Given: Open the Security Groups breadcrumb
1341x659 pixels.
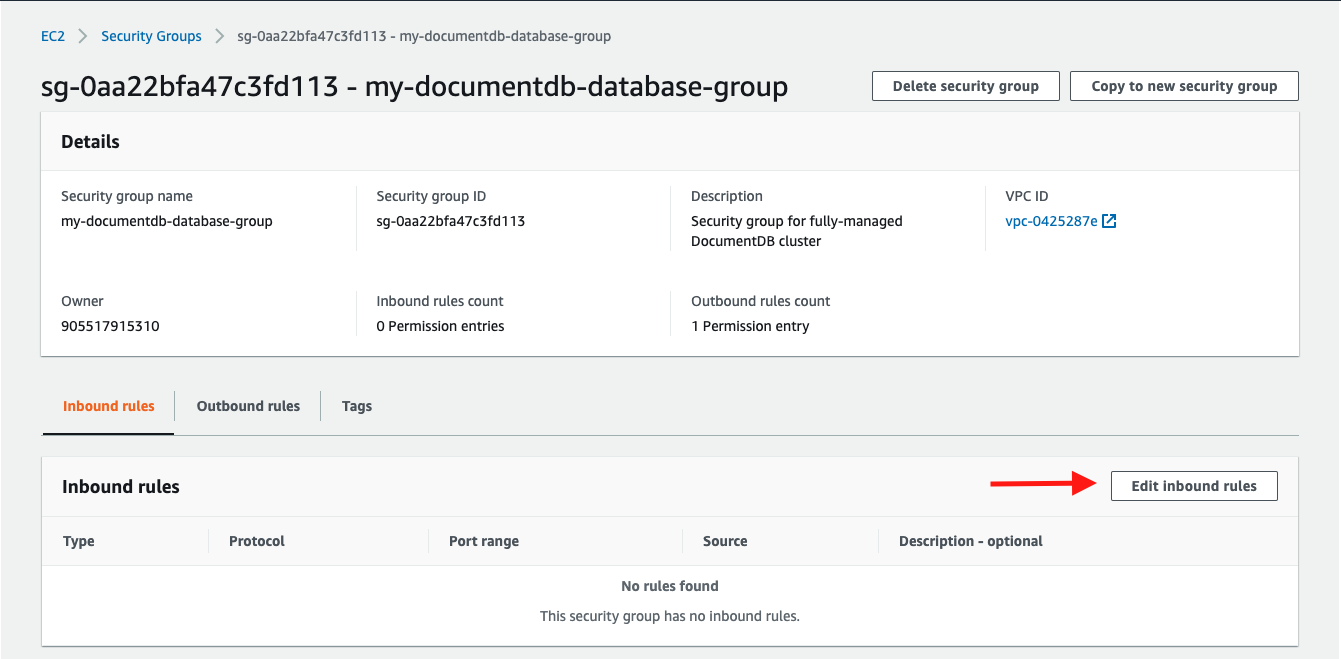Looking at the screenshot, I should click(151, 36).
